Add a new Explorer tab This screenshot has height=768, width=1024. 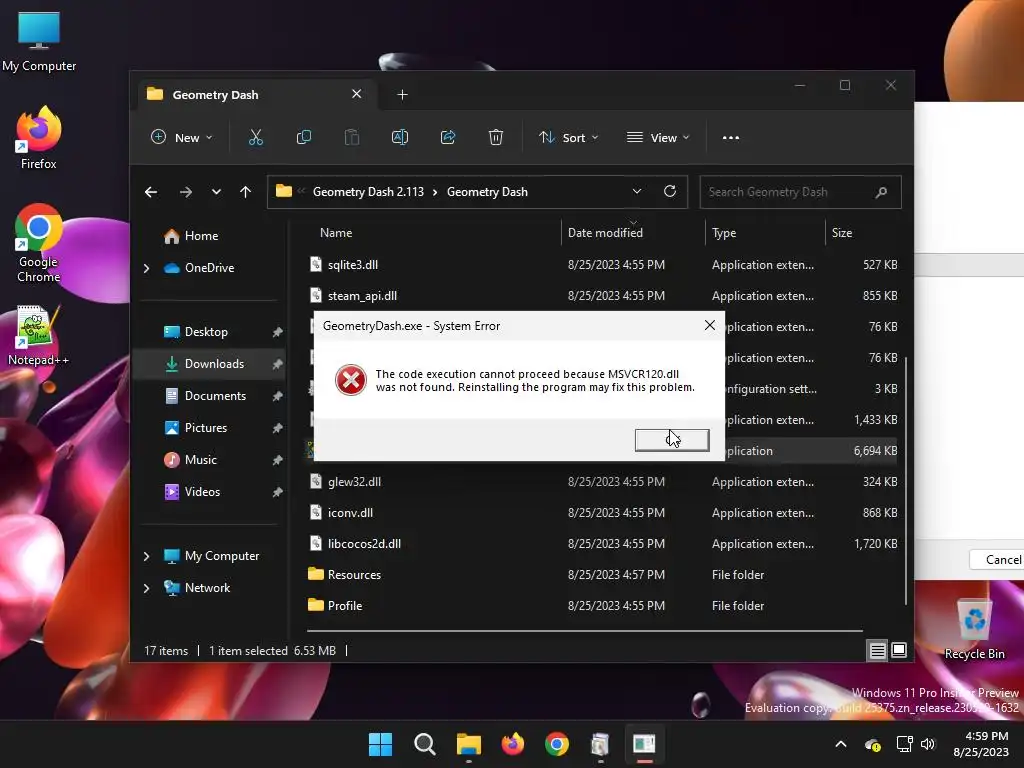click(x=402, y=95)
